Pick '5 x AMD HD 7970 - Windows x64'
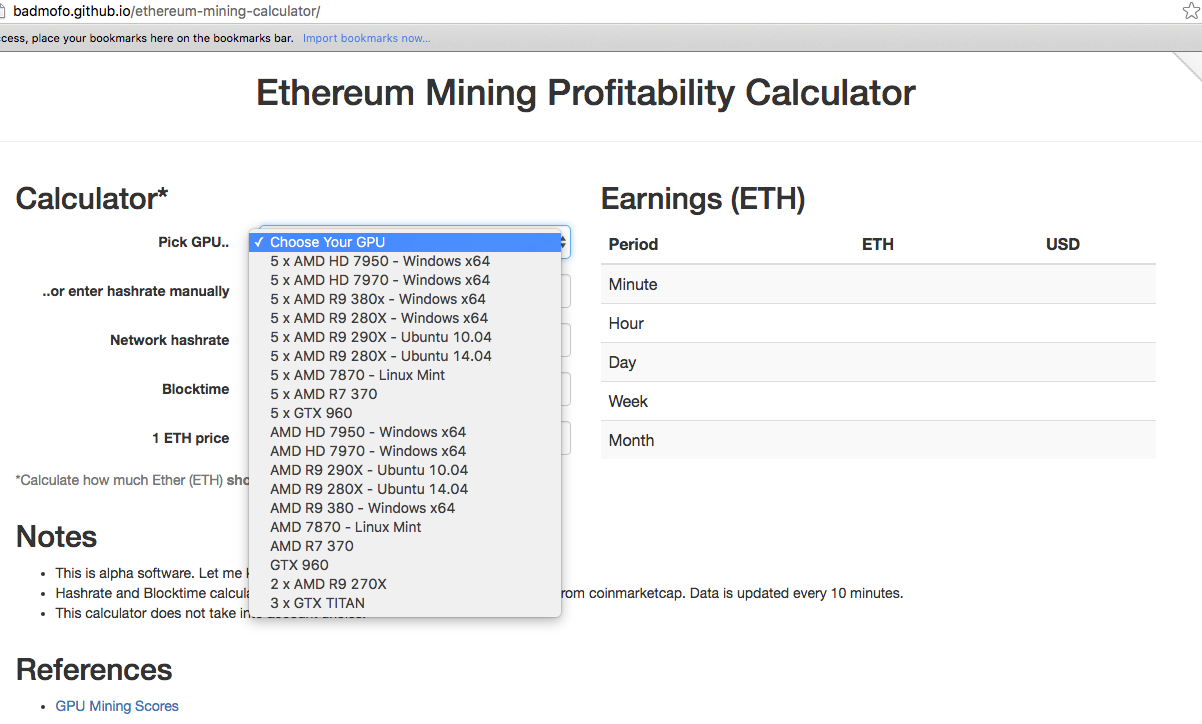The height and width of the screenshot is (724, 1202). click(x=405, y=280)
